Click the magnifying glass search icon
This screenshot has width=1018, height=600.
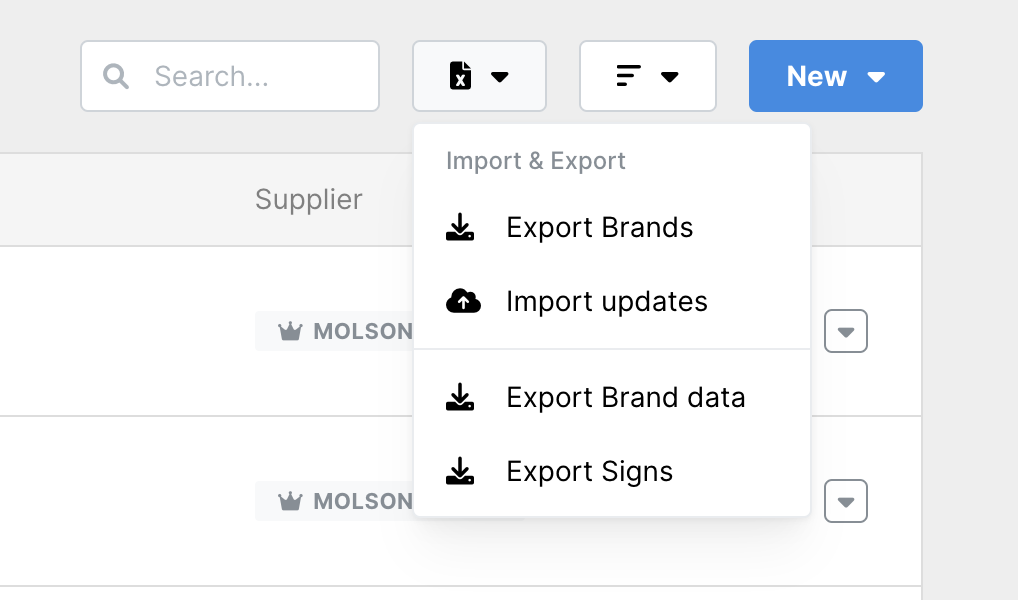point(116,76)
